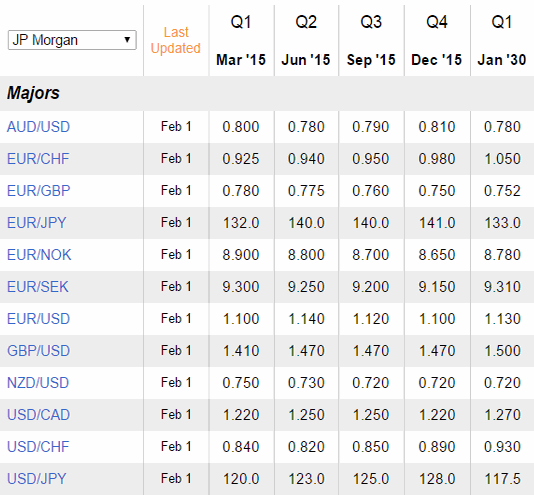Viewport: 534px width, 495px height.
Task: Select EUR/GBP Jan '30 value 0.752
Action: coord(502,191)
